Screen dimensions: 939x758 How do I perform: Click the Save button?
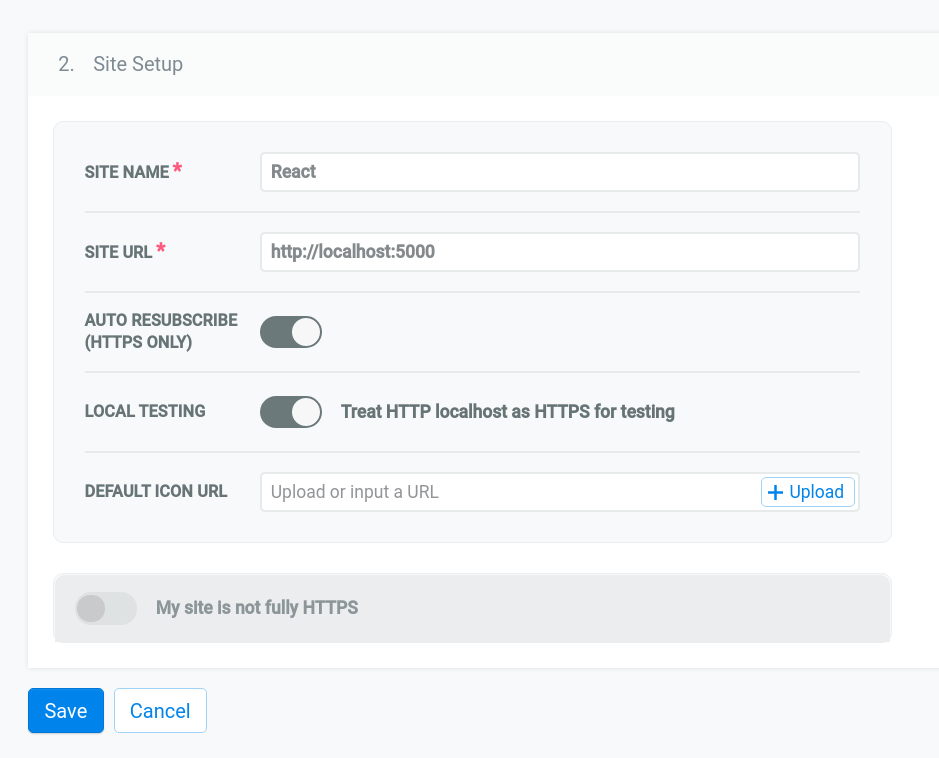(66, 711)
